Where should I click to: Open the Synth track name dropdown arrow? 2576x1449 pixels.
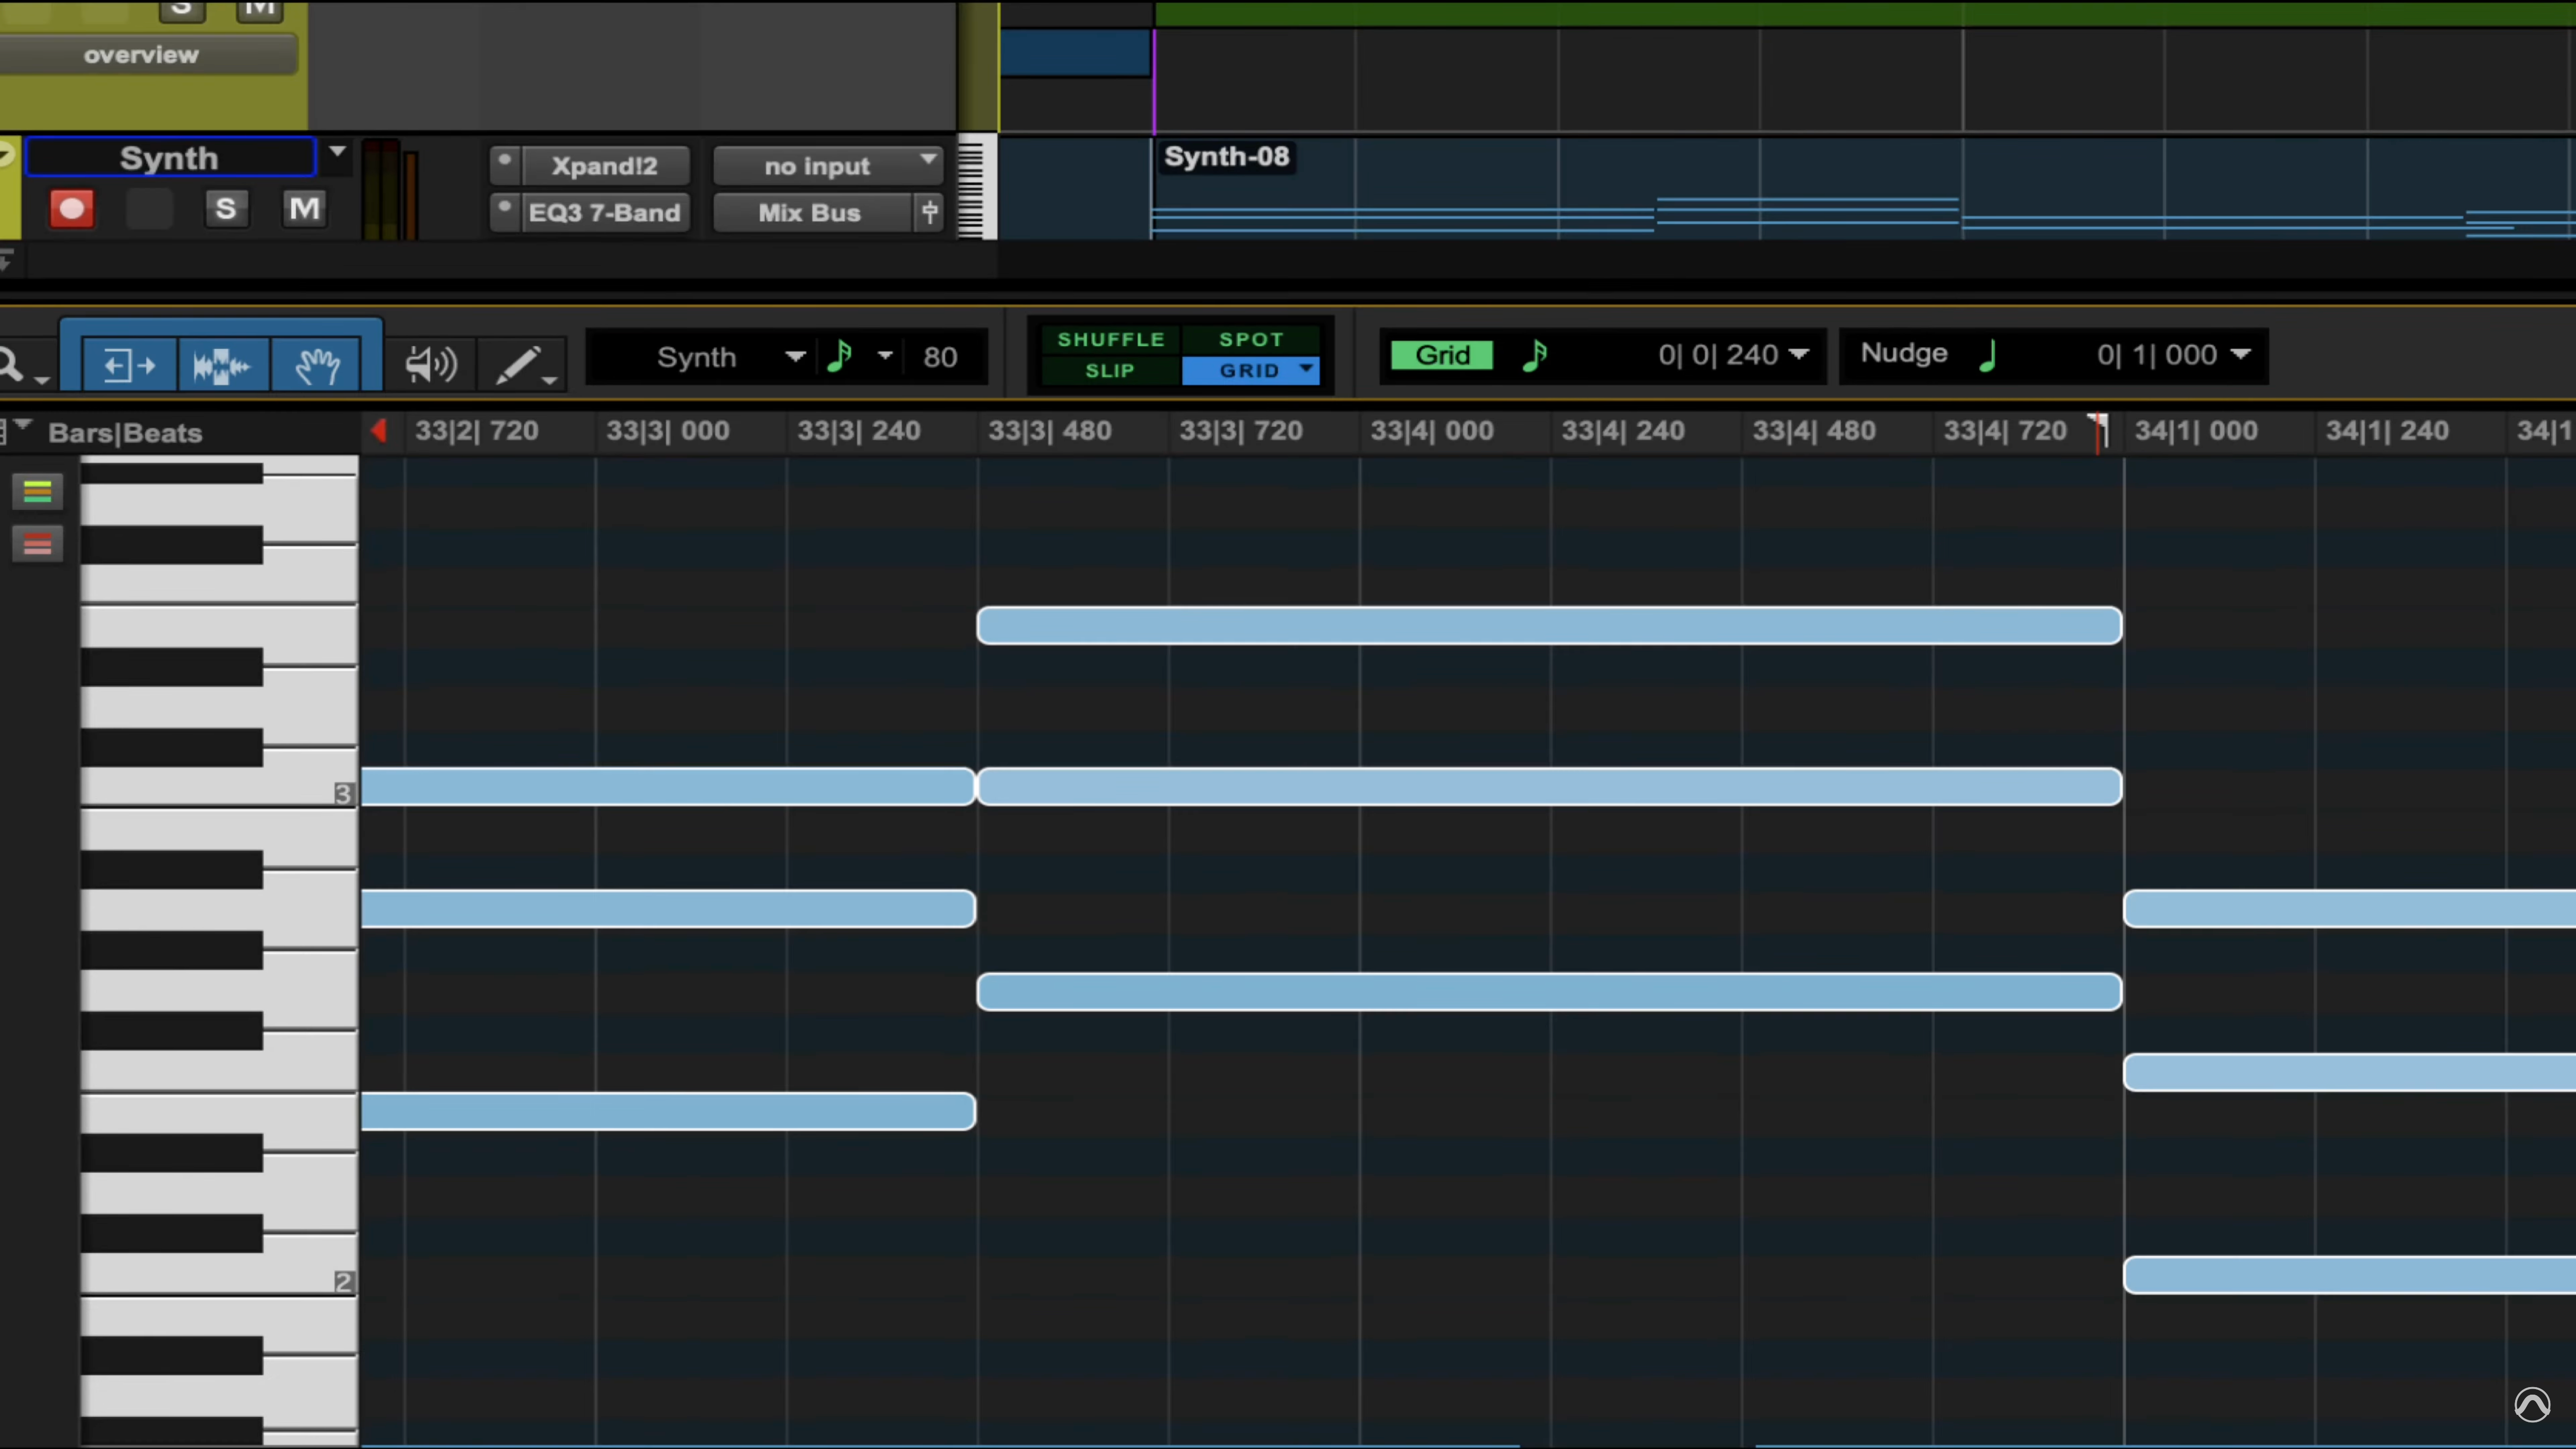click(337, 153)
